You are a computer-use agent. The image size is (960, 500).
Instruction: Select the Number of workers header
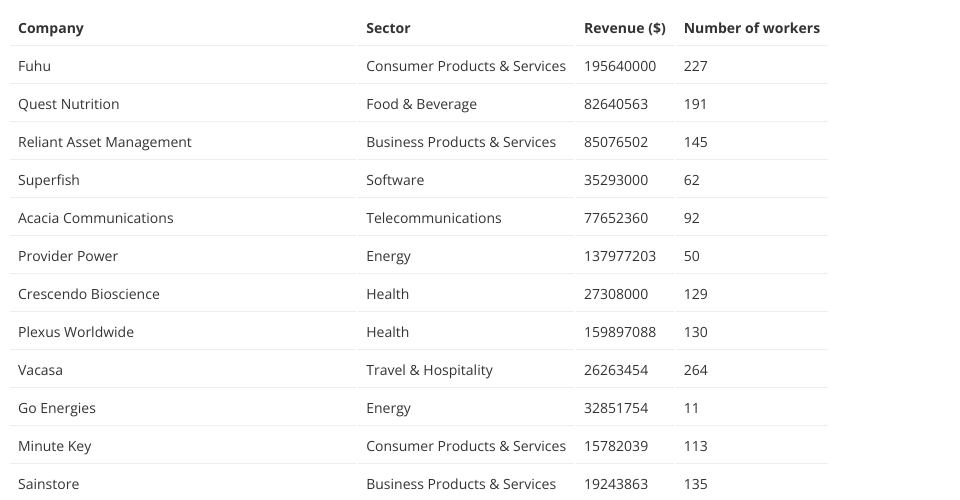click(x=751, y=28)
